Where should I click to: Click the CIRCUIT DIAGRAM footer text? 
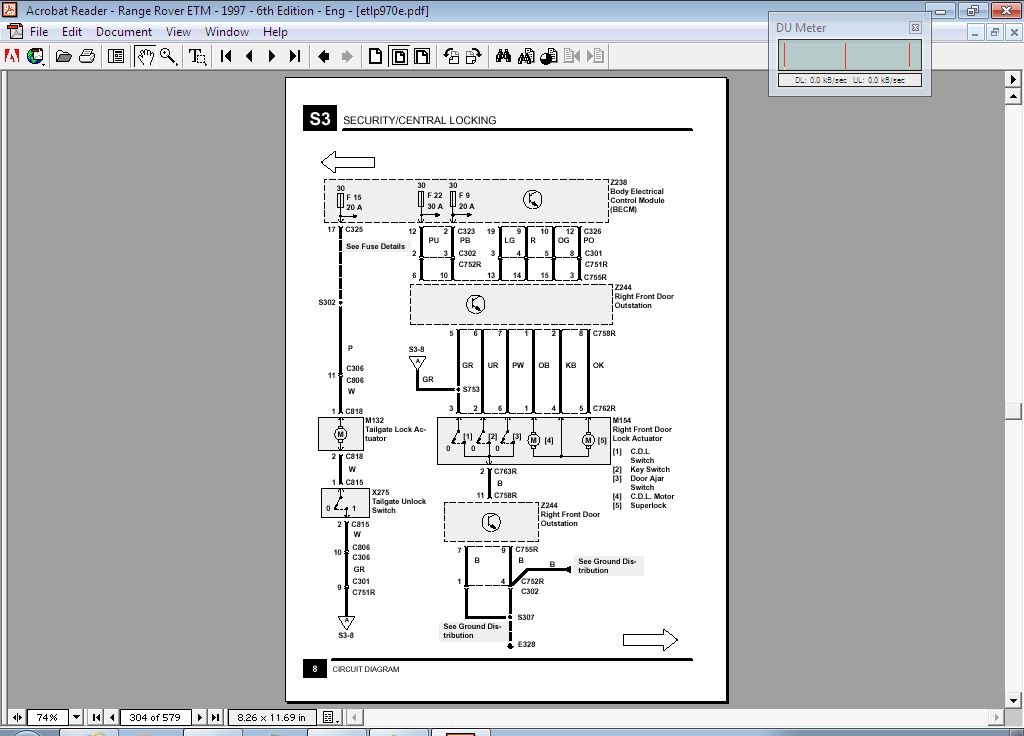(x=366, y=669)
